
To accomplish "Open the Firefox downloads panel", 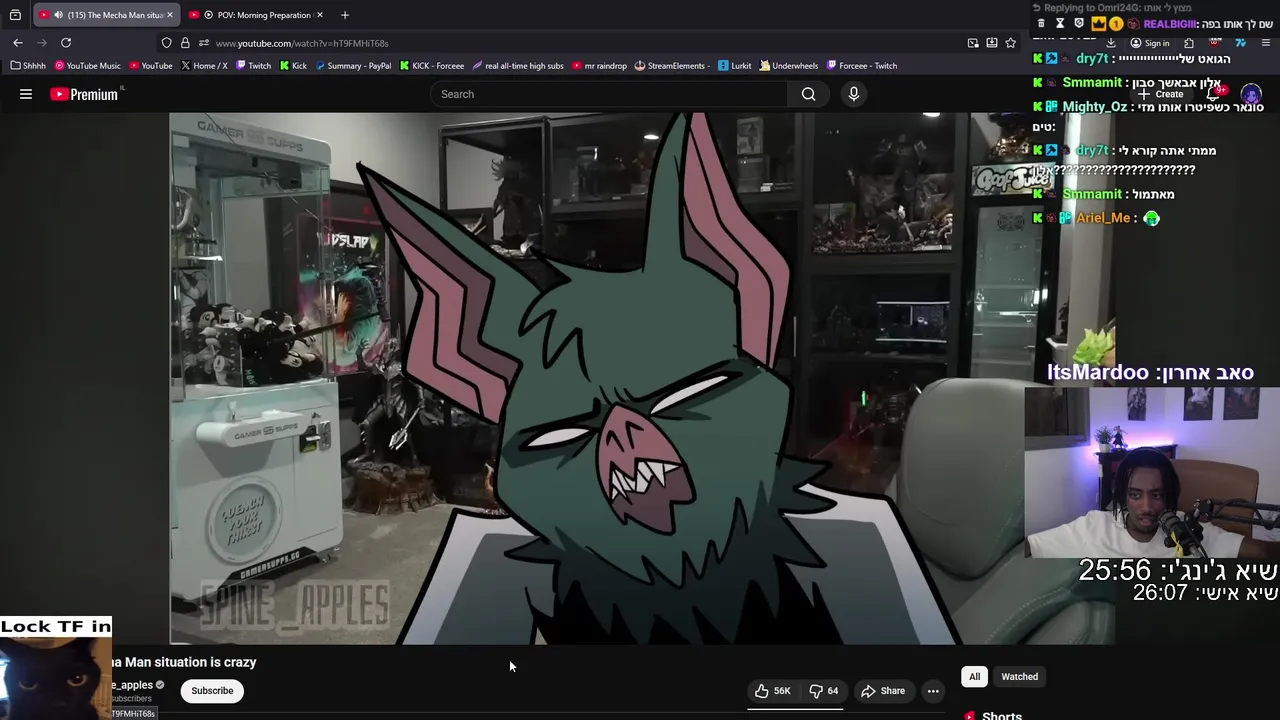I will pos(1111,43).
